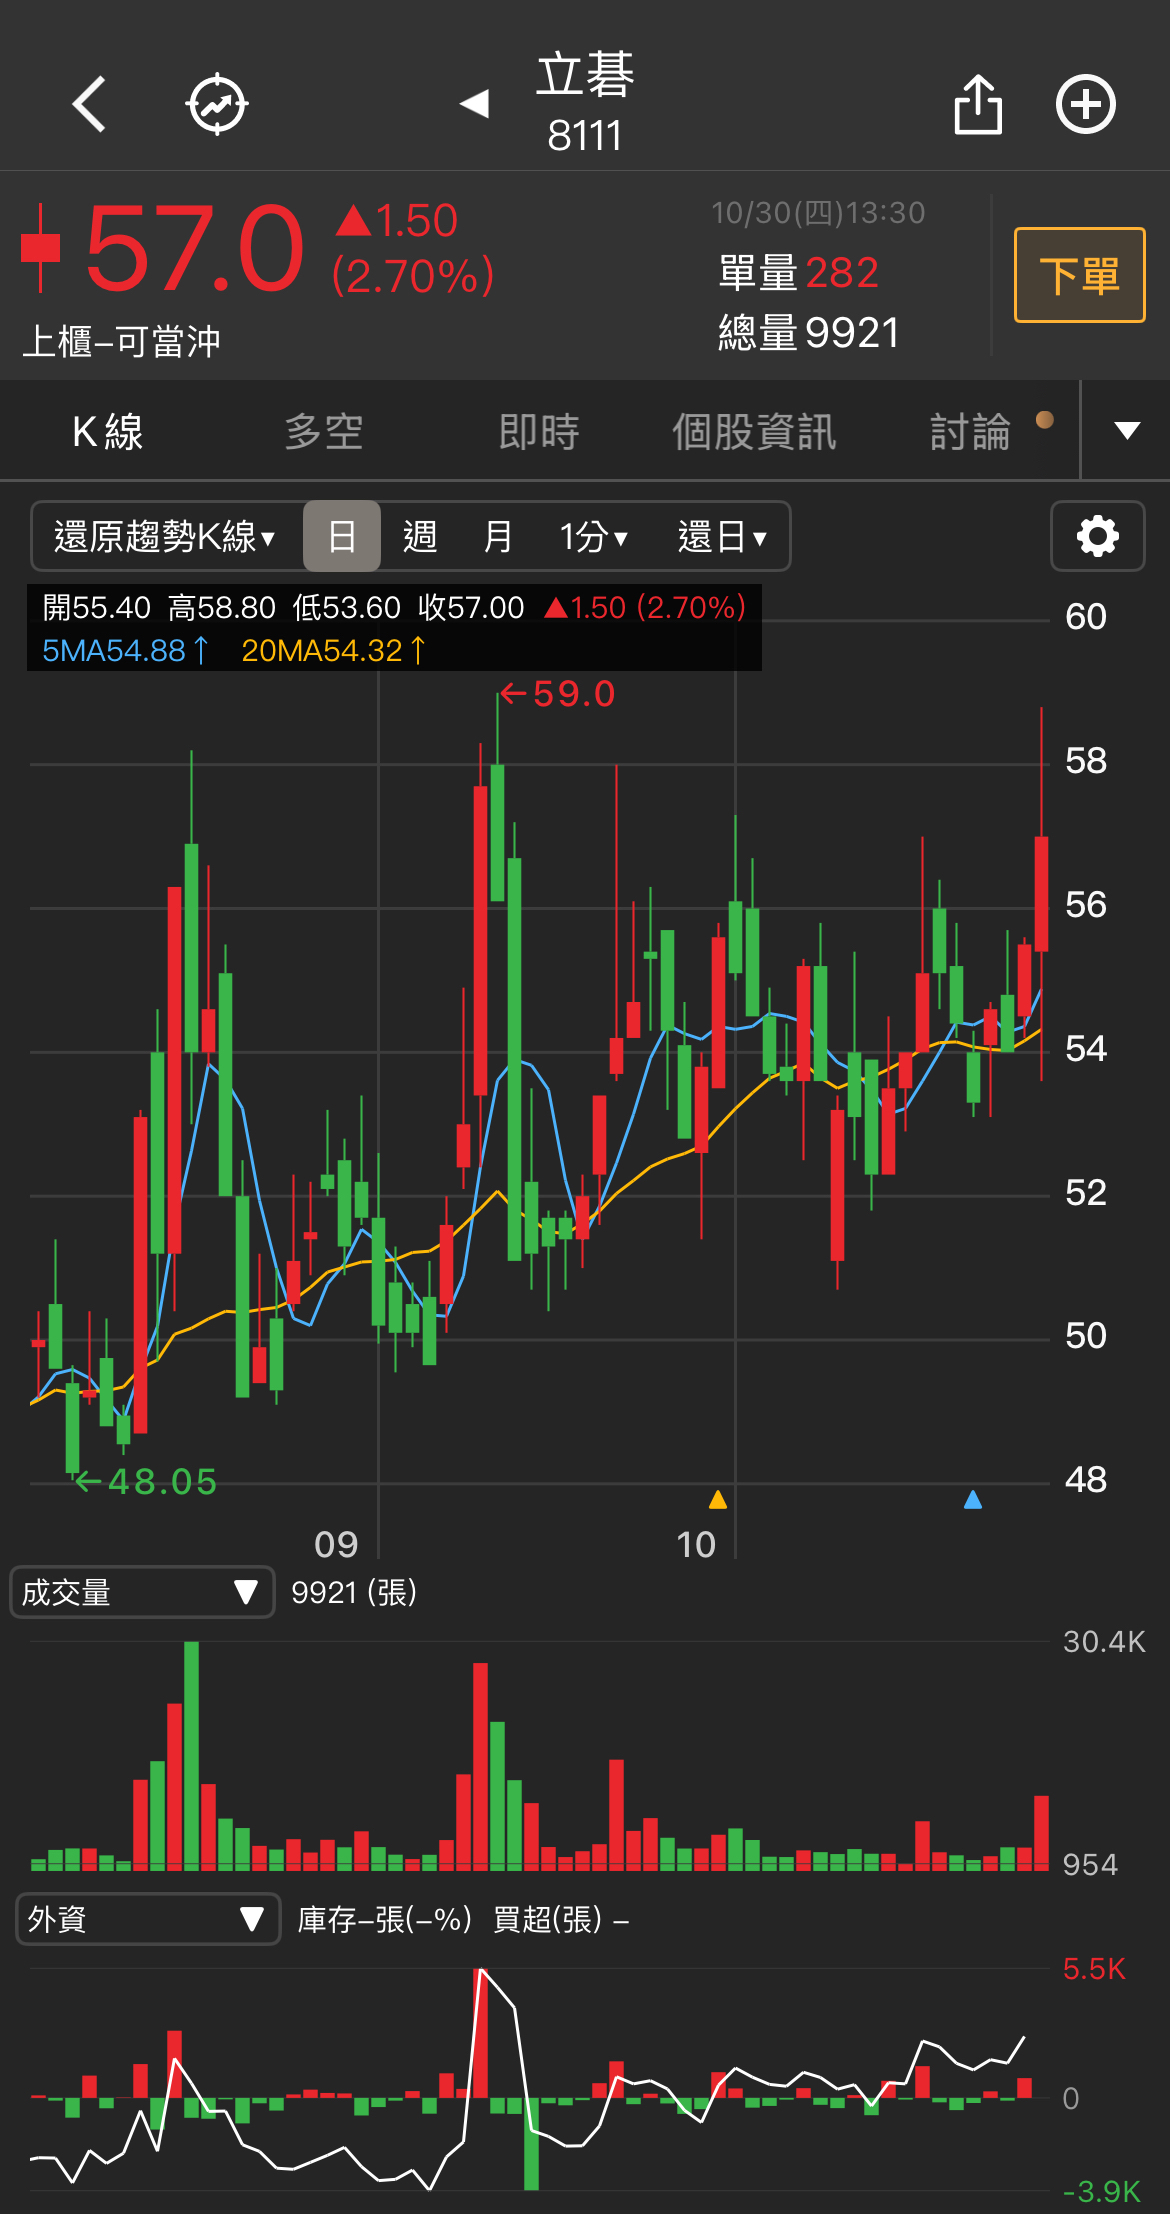The width and height of the screenshot is (1170, 2214).
Task: Switch chart to 週 weekly period
Action: pos(420,537)
